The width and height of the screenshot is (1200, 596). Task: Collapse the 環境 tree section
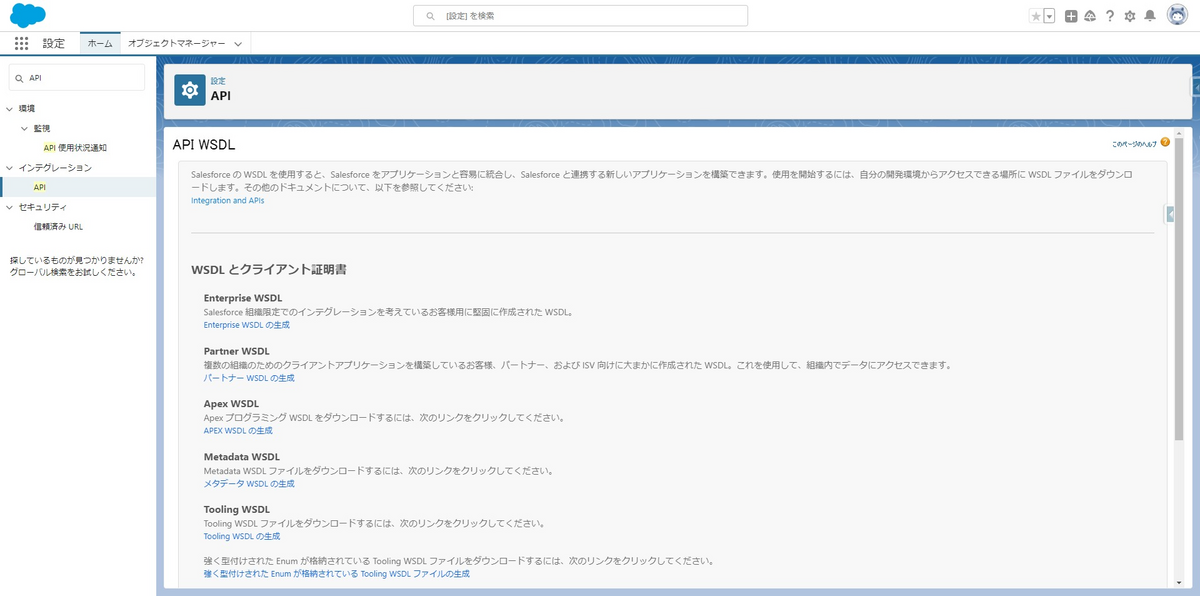[x=10, y=107]
